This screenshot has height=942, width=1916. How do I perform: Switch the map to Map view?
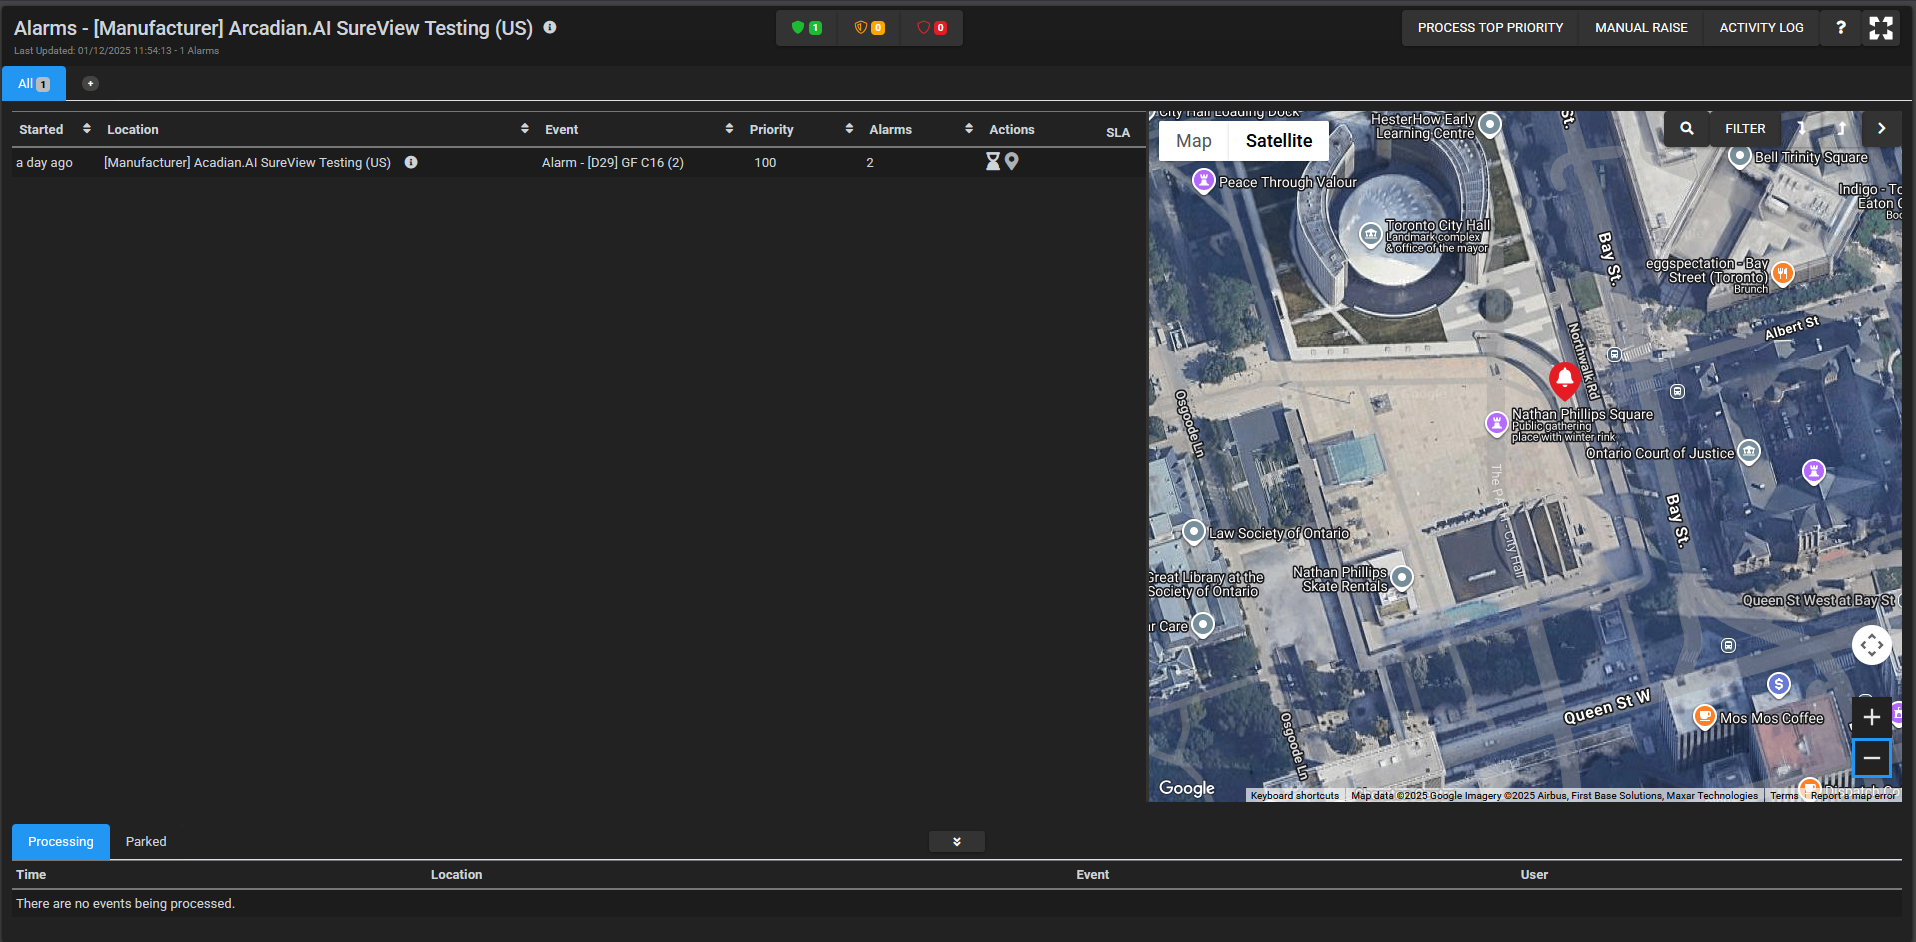pyautogui.click(x=1192, y=140)
